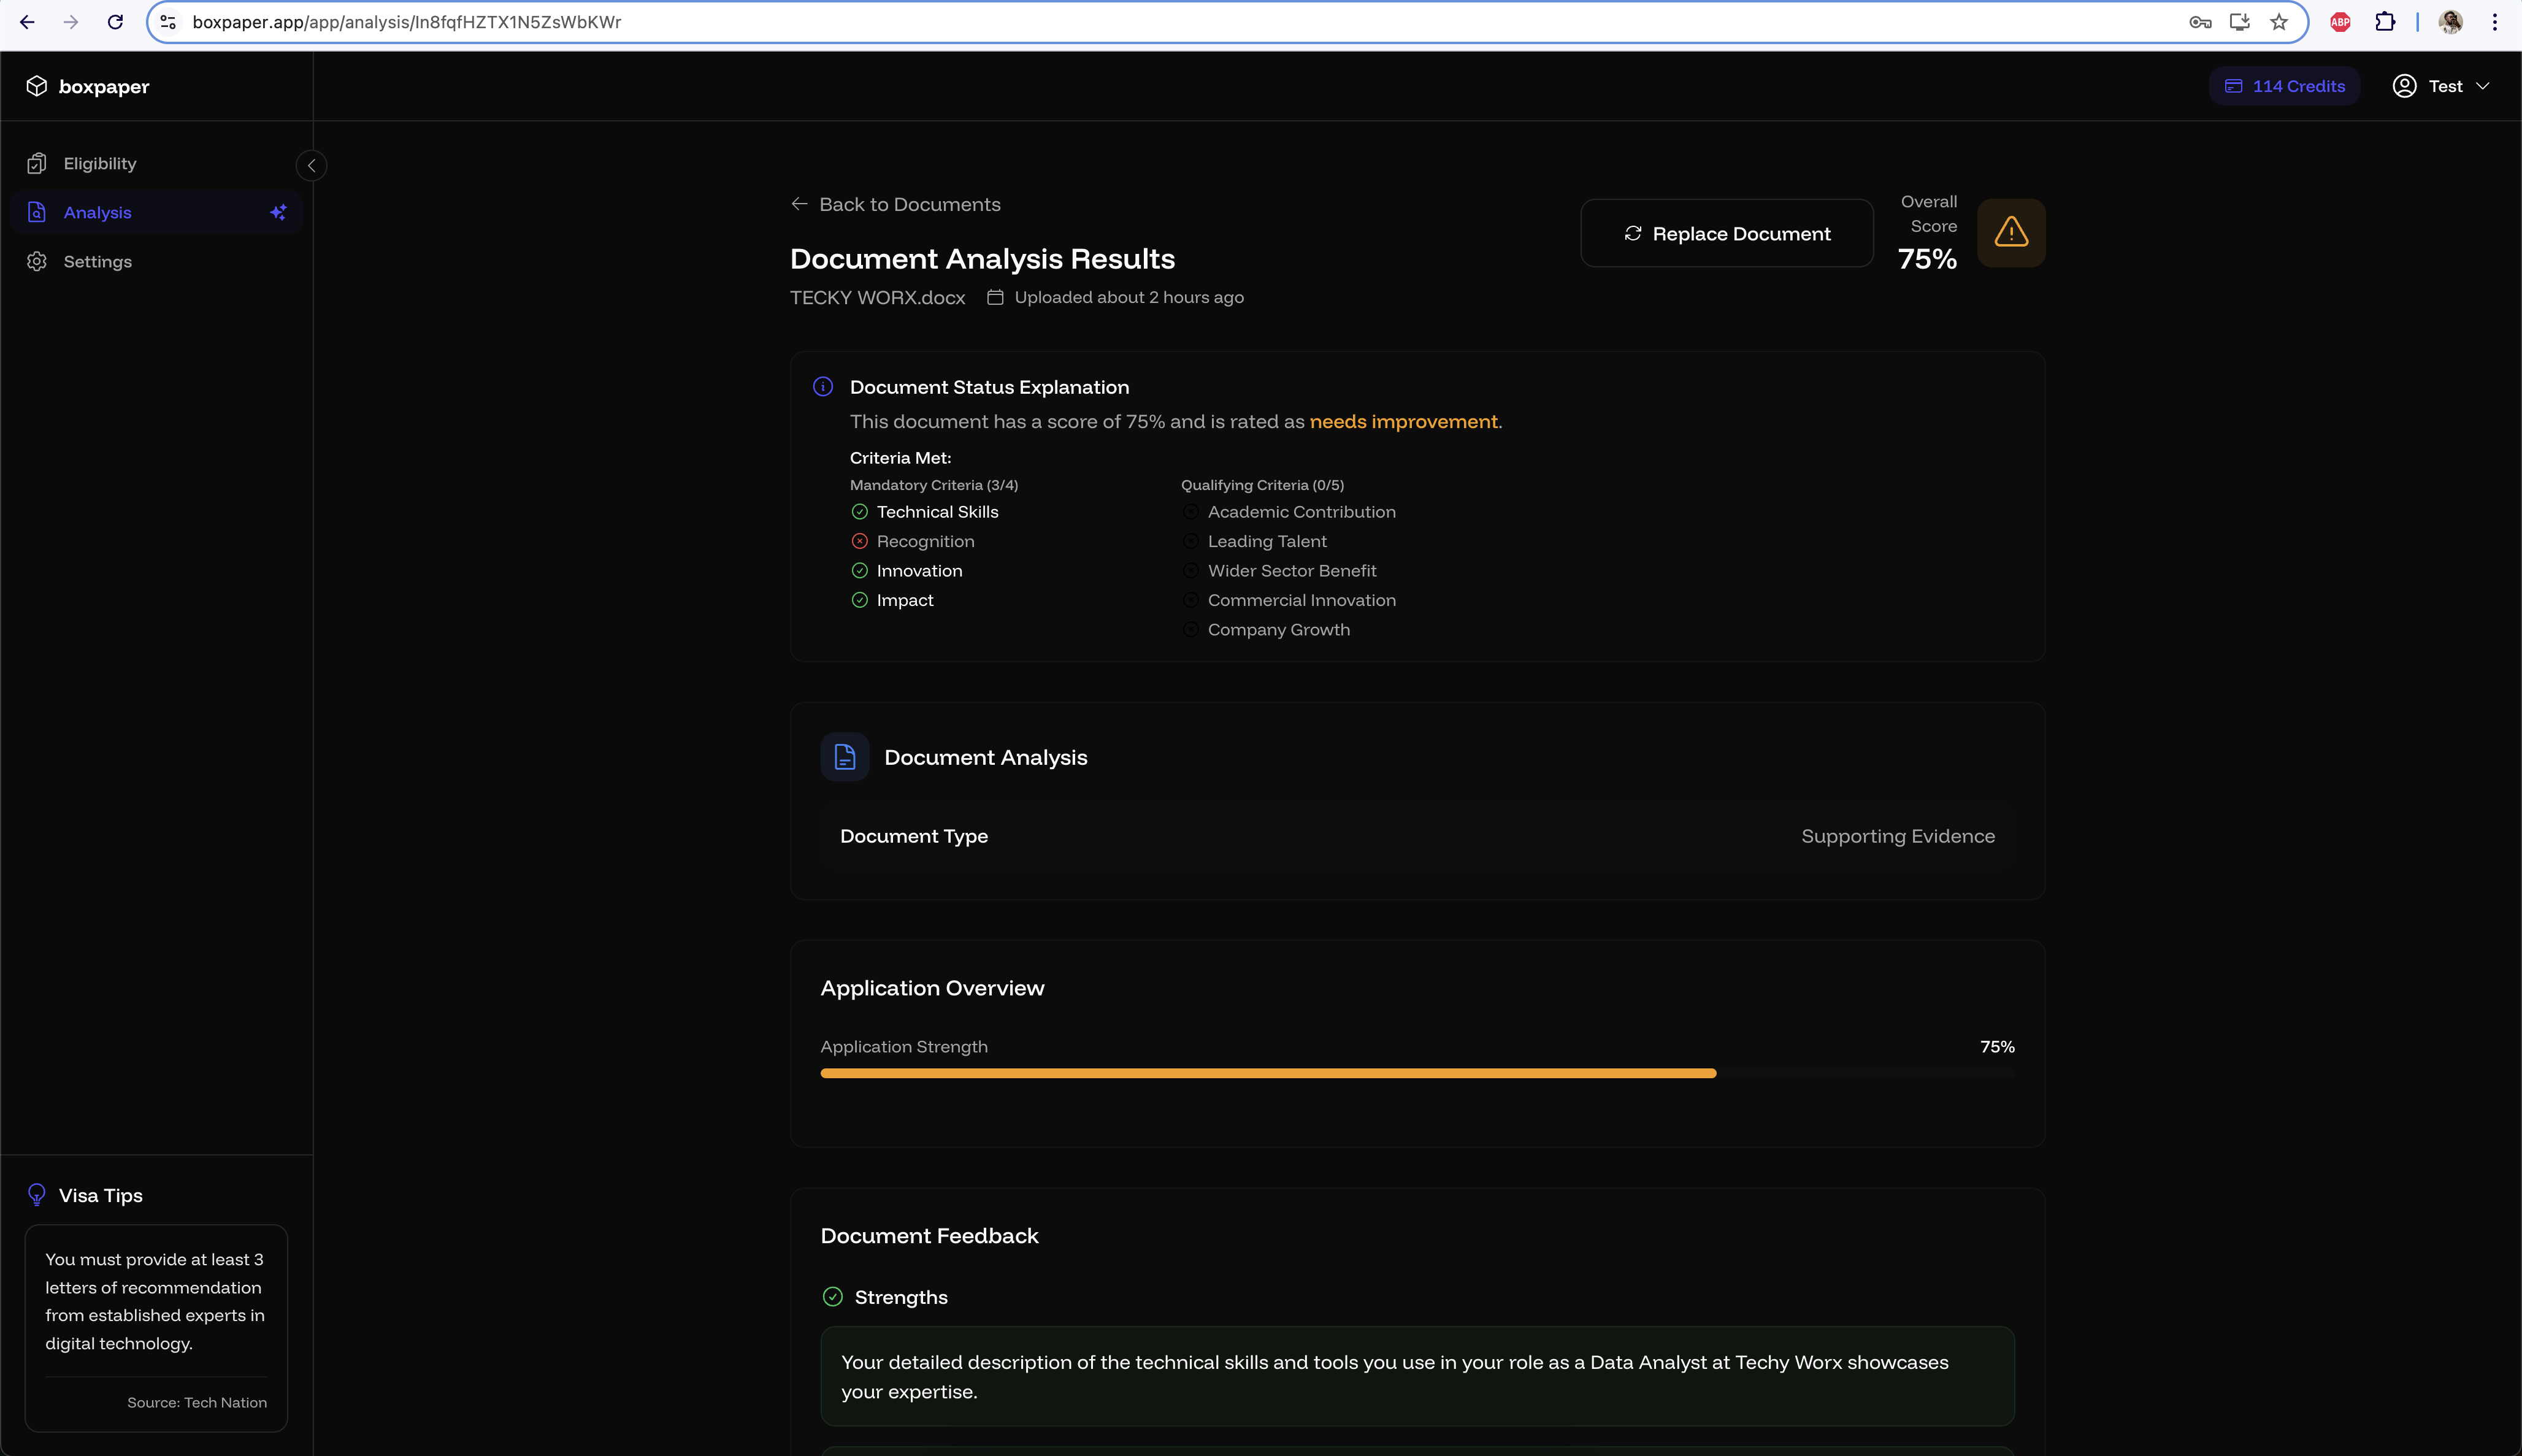
Task: Bookmark this page with the star icon
Action: (x=2279, y=22)
